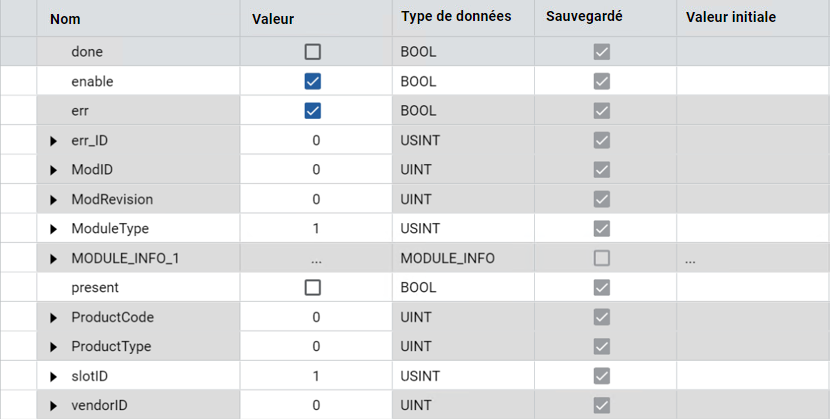Edit the ProductType value field
Viewport: 831px width, 420px height.
316,346
